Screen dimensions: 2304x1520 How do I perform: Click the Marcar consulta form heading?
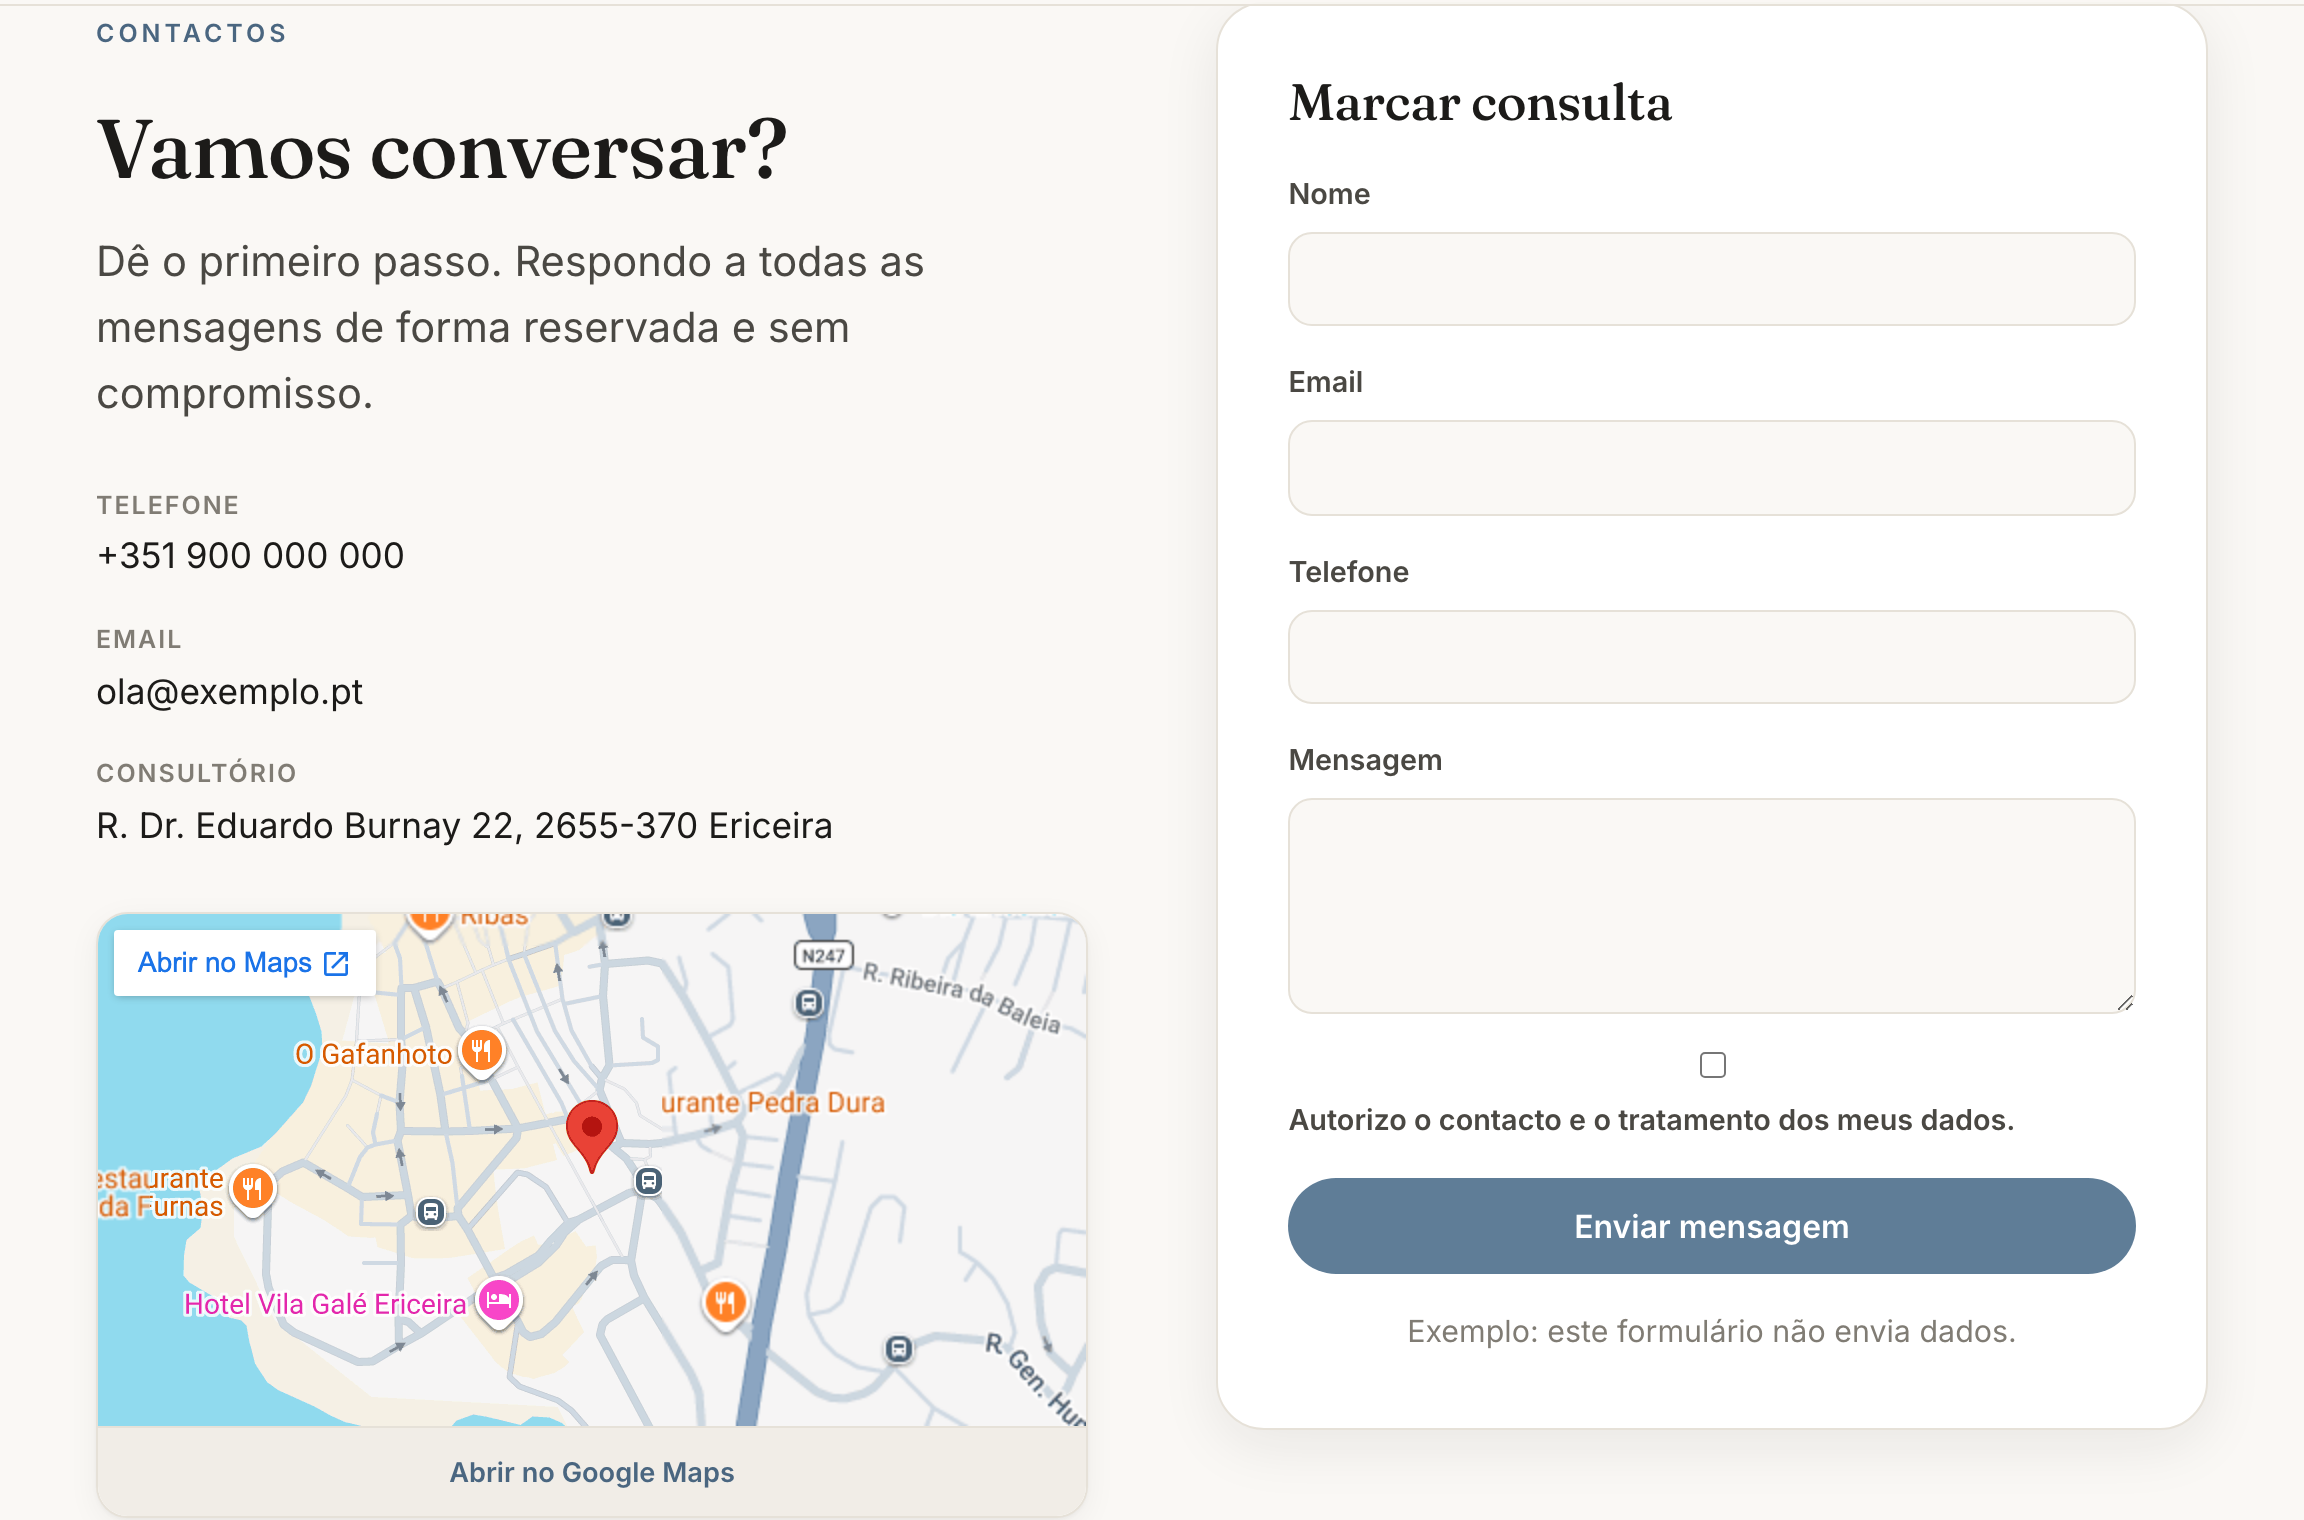coord(1480,103)
